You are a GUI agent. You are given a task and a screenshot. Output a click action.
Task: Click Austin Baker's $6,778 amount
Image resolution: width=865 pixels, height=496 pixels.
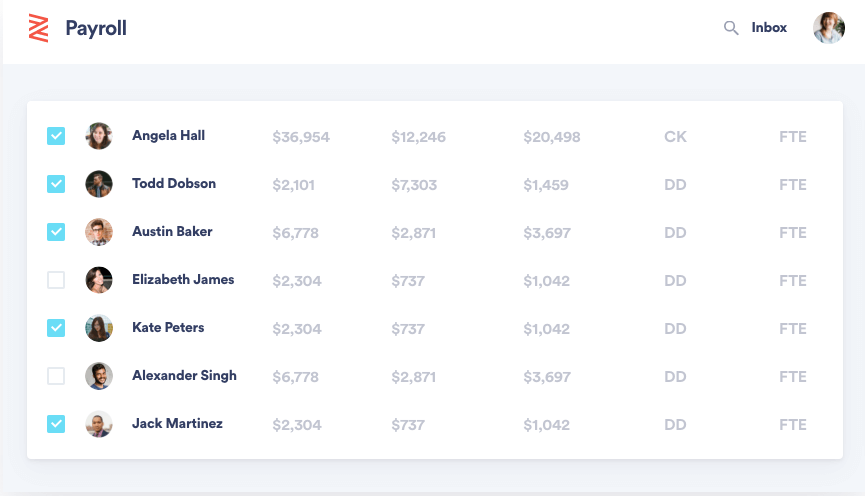click(x=296, y=233)
